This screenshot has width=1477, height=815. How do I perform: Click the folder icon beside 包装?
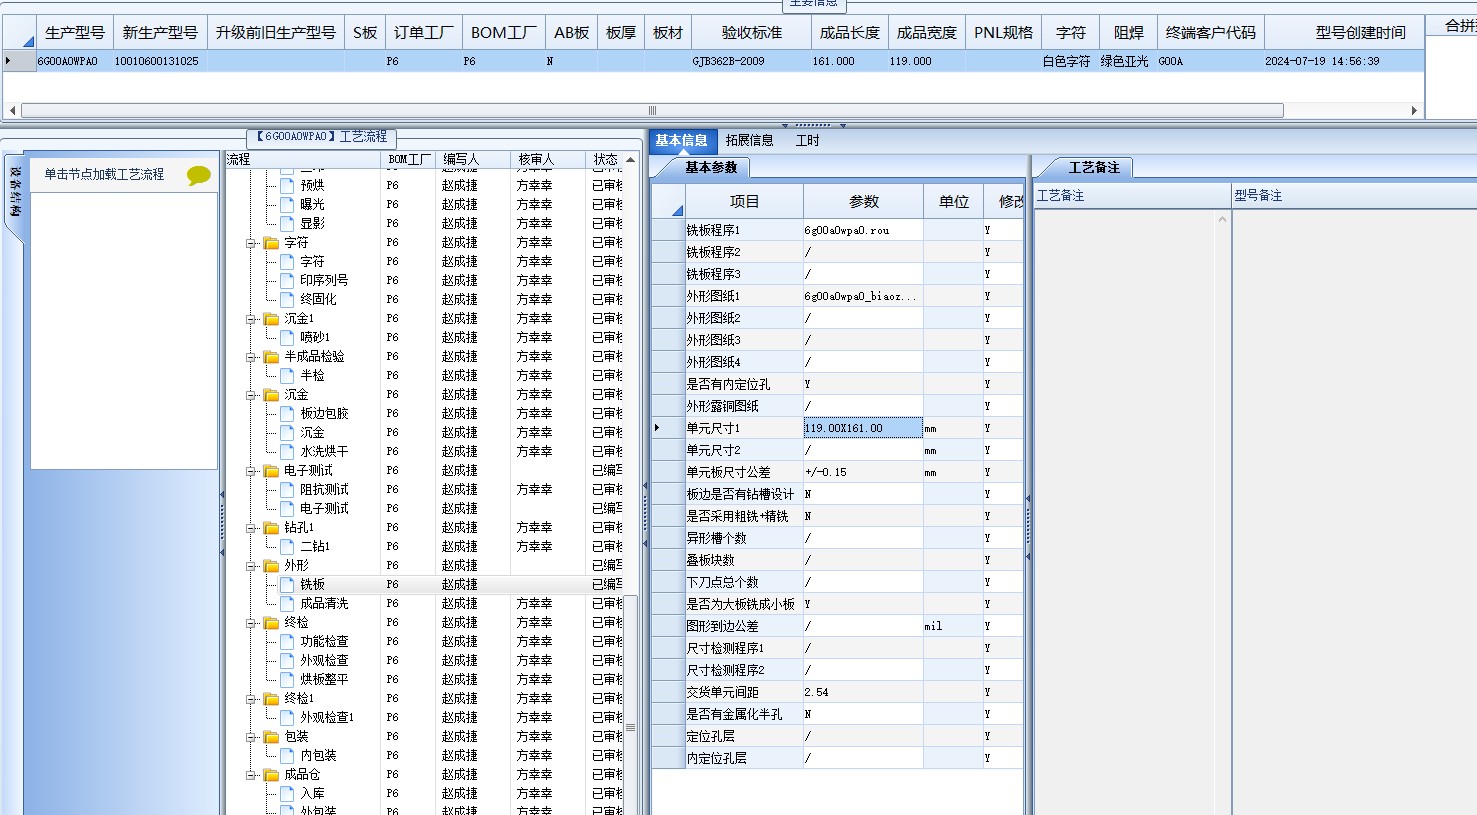tap(271, 737)
